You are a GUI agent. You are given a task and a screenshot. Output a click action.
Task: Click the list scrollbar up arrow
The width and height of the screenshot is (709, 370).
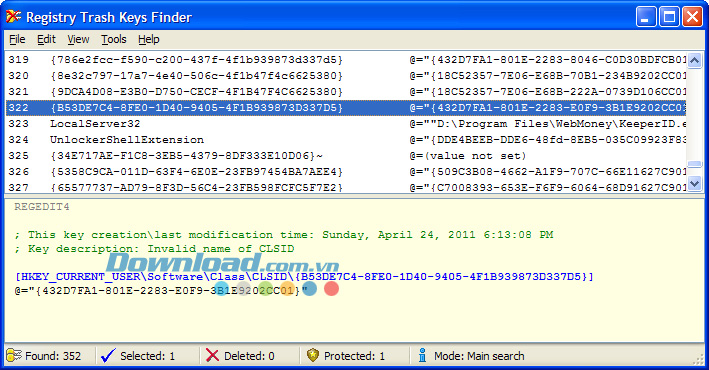pos(695,60)
